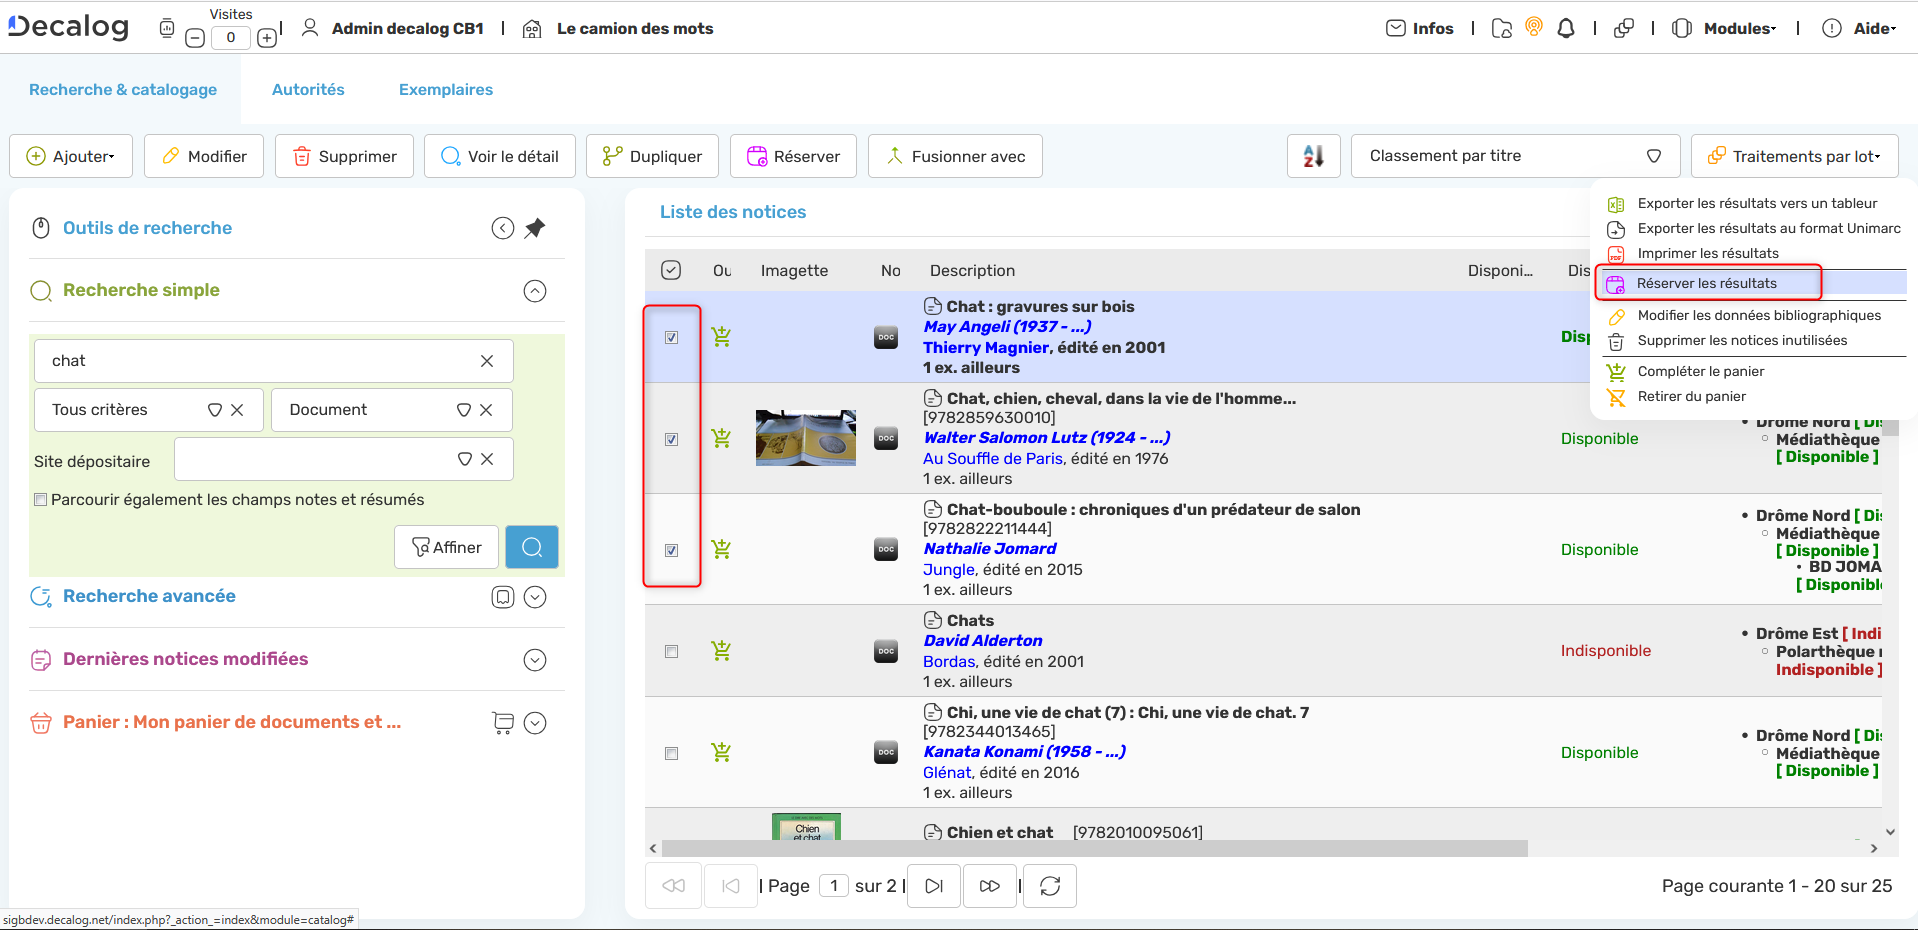This screenshot has height=930, width=1918.
Task: Go to next page of results
Action: [x=934, y=886]
